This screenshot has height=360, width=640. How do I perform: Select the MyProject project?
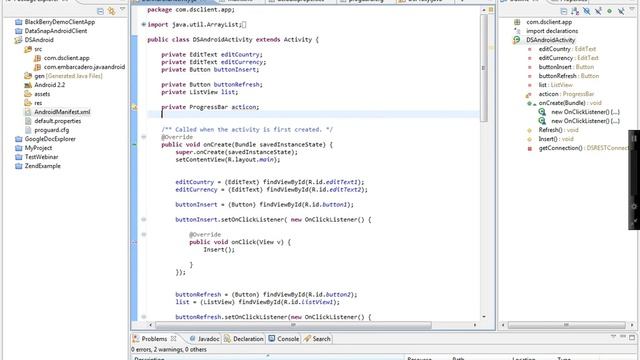point(38,148)
